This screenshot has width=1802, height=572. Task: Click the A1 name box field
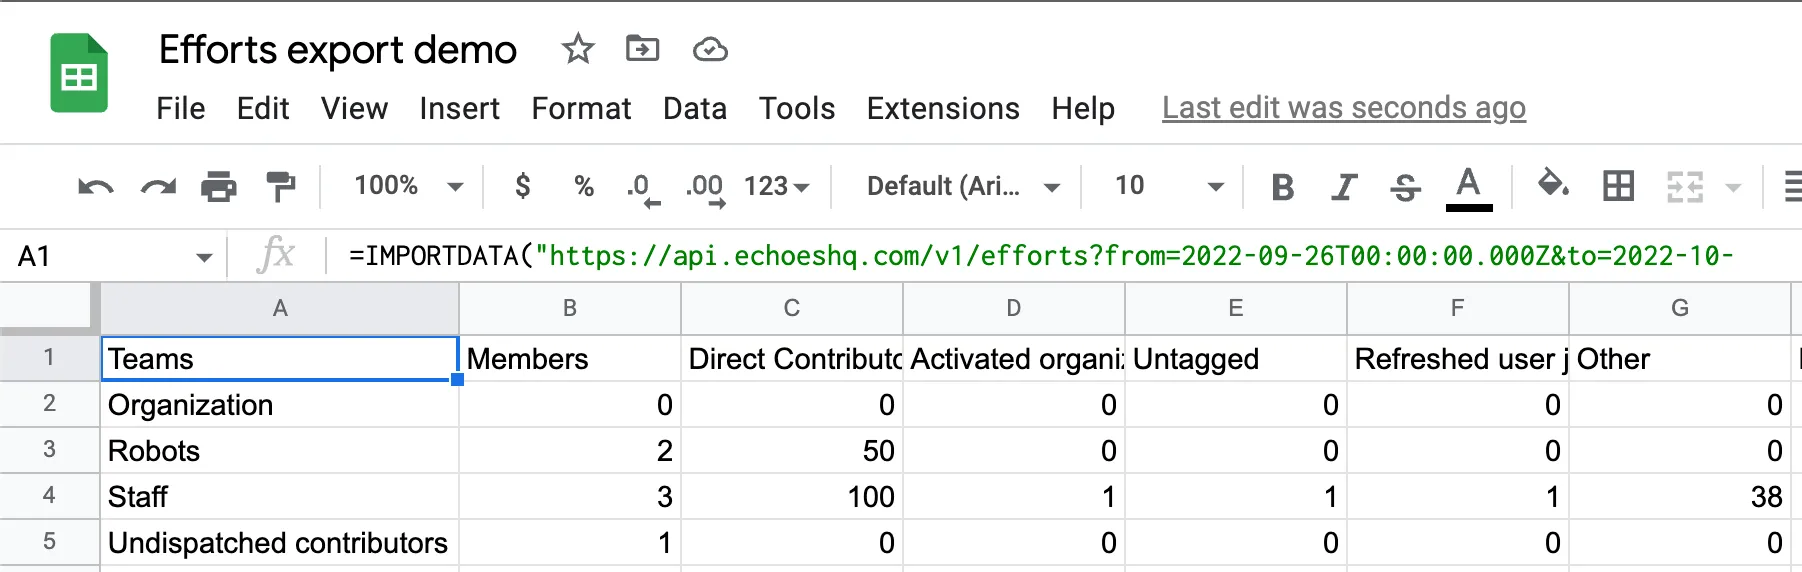click(100, 257)
